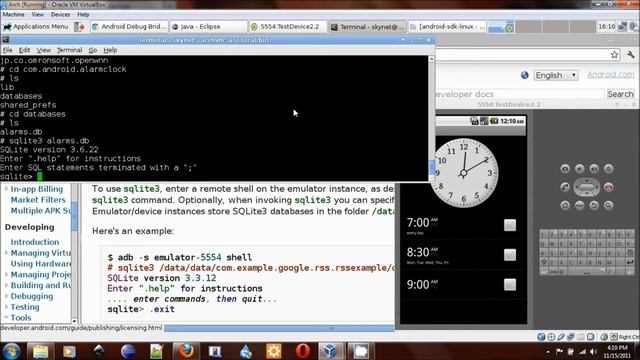Click the emulator back button
The height and width of the screenshot is (360, 640).
594,205
